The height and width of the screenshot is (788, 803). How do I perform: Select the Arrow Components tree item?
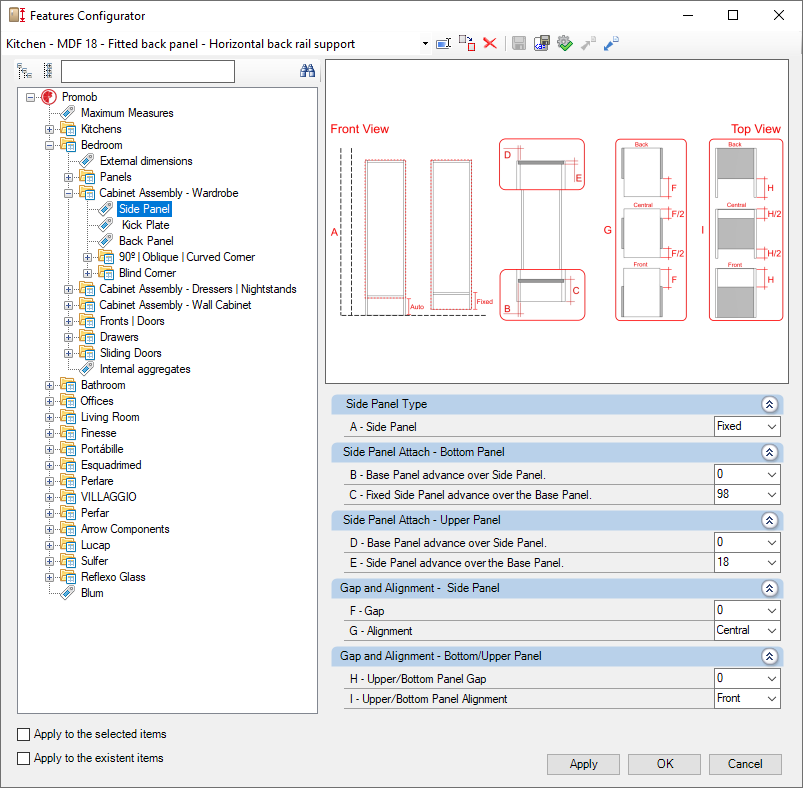(x=125, y=529)
